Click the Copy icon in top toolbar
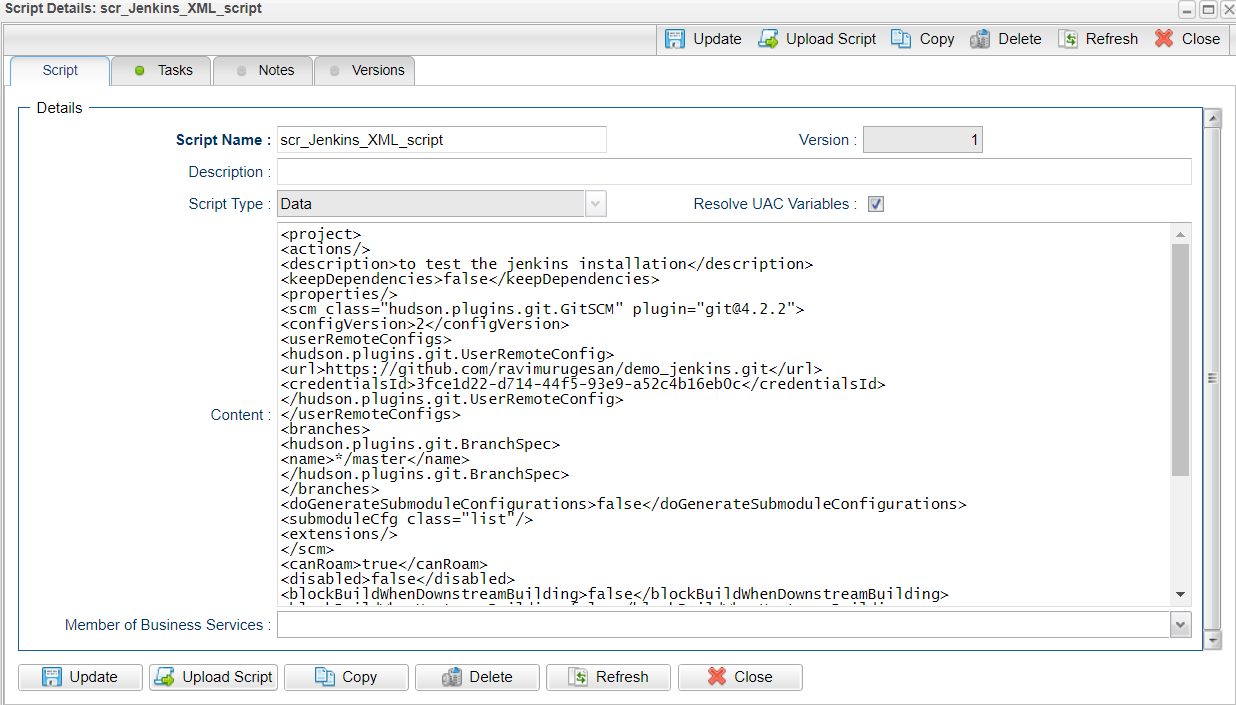Screen dimensions: 1236x705 click(901, 39)
